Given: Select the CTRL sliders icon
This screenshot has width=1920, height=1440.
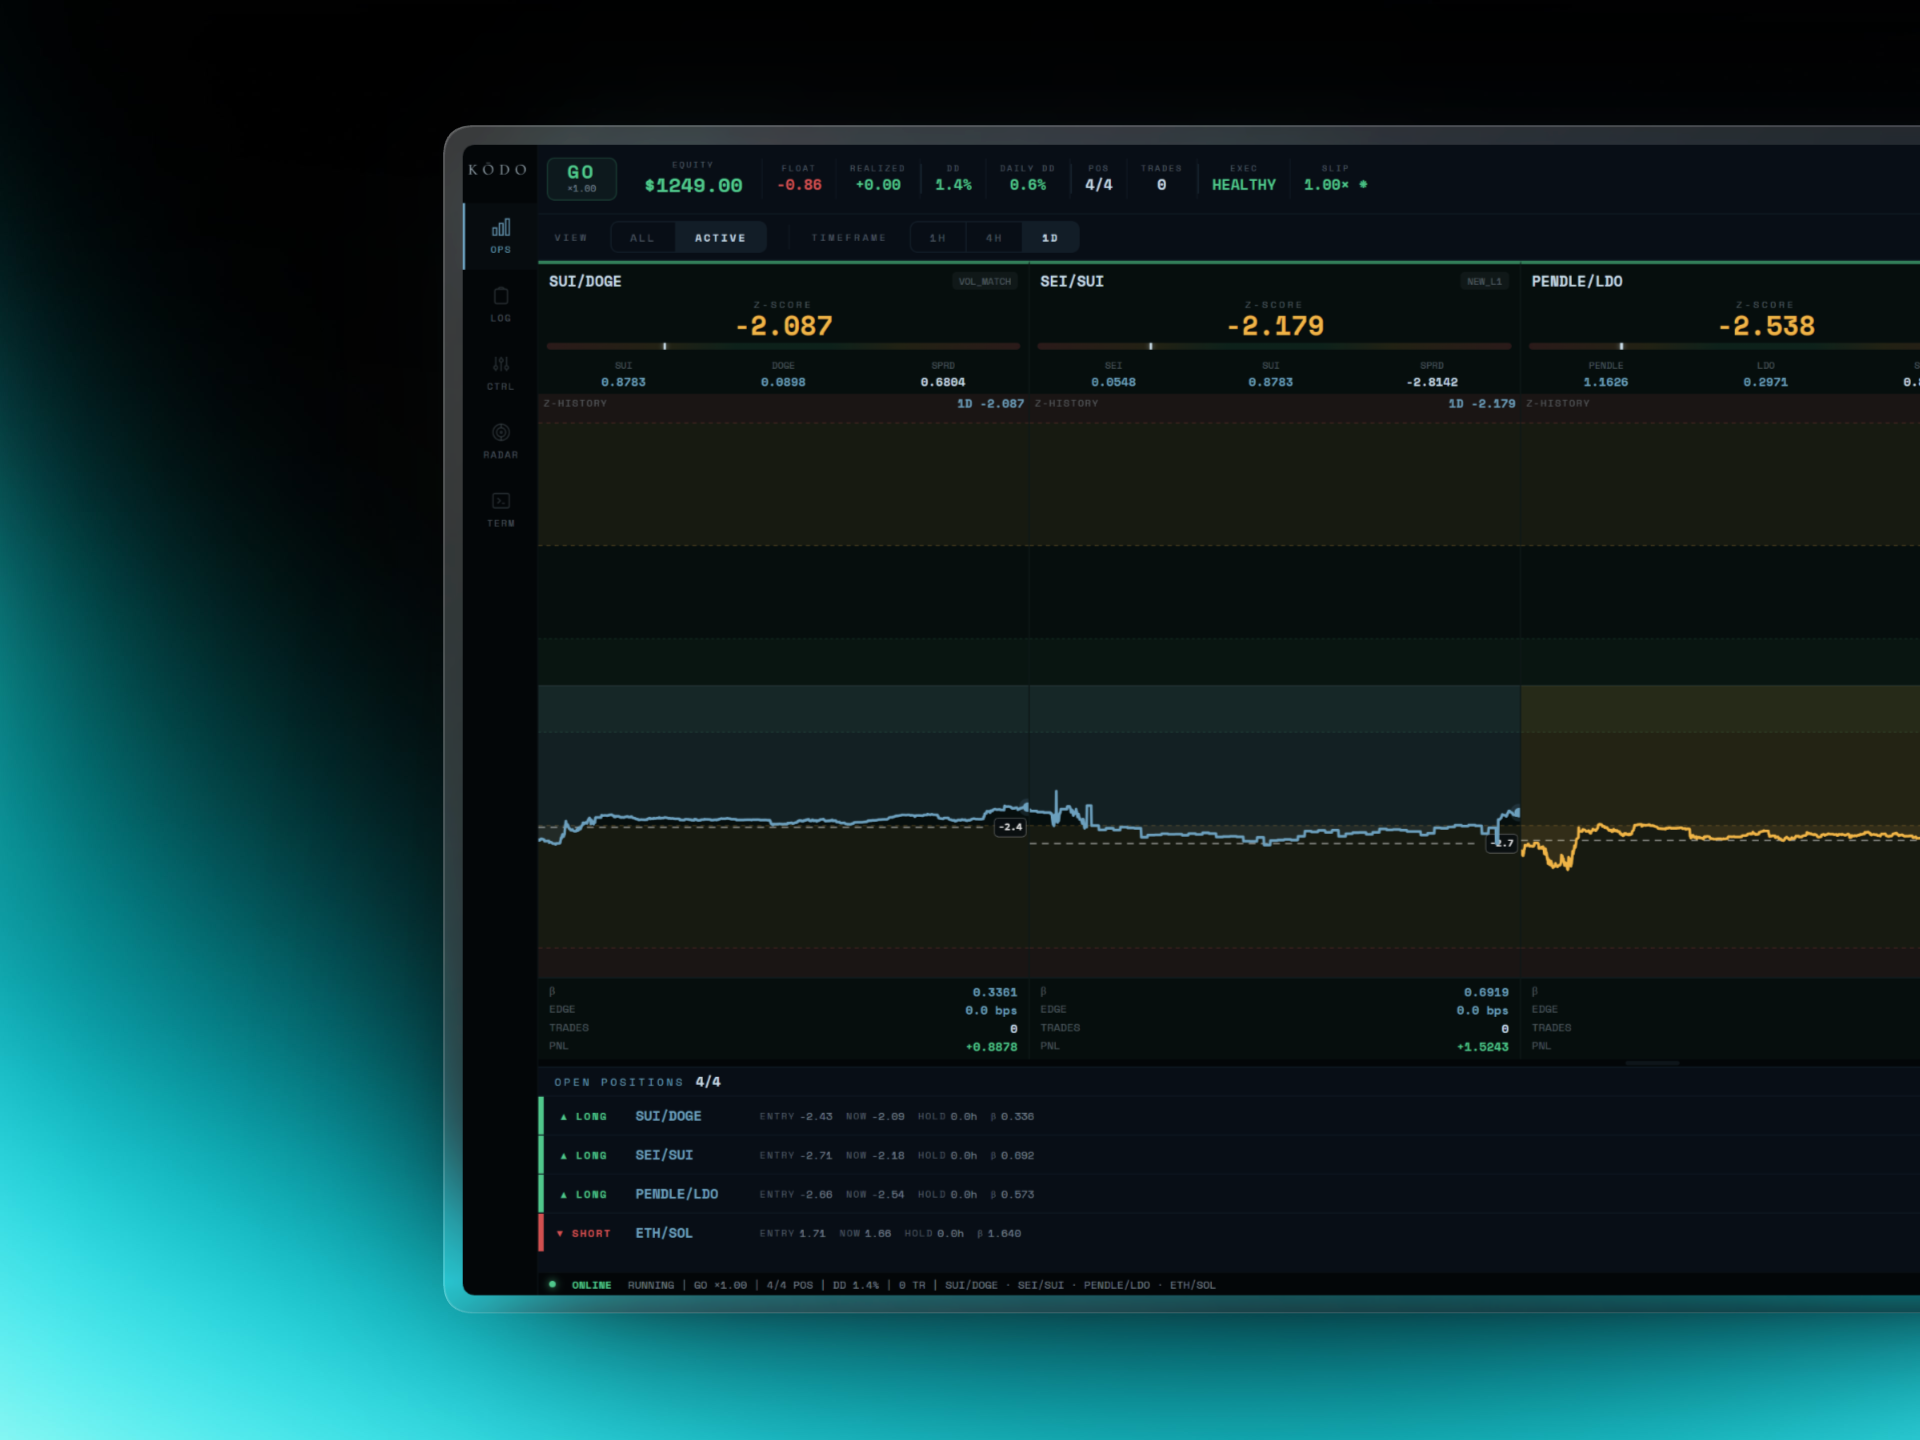Looking at the screenshot, I should (x=500, y=372).
